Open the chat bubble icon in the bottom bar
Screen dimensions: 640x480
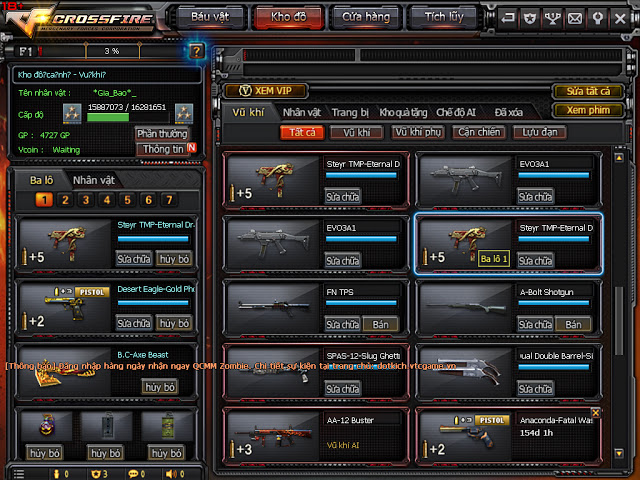click(x=133, y=474)
